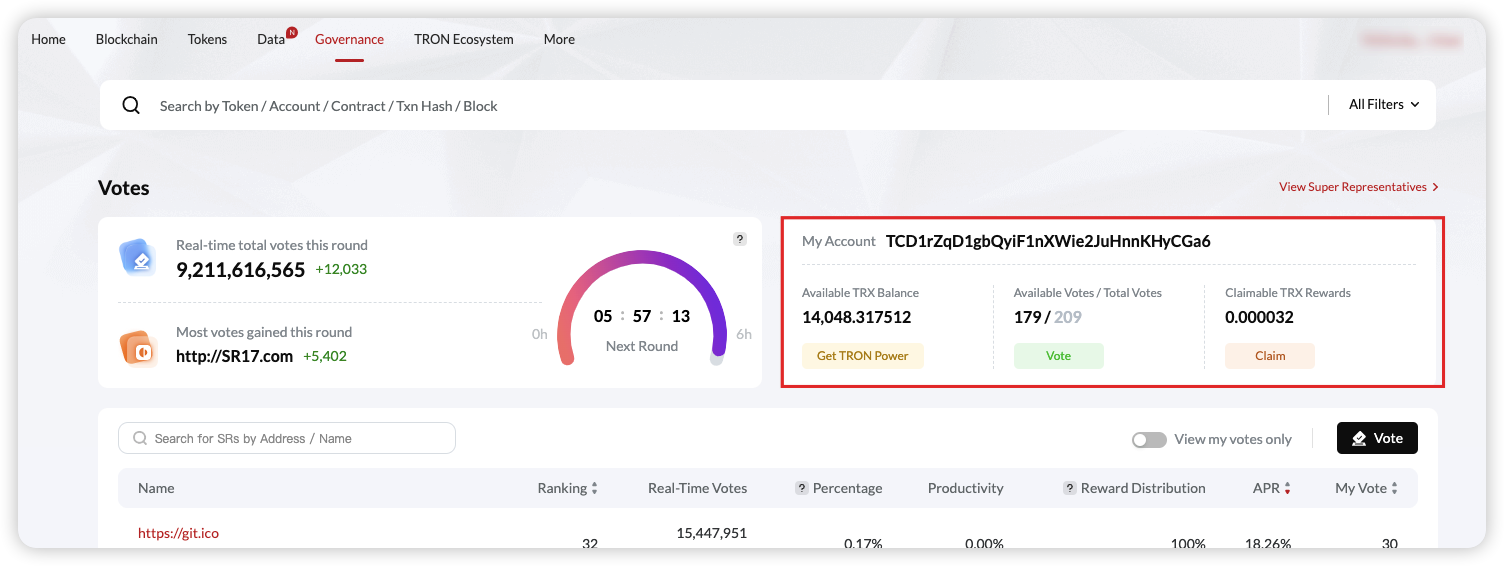Image resolution: width=1504 pixels, height=566 pixels.
Task: Focus the Search for SRs input field
Action: [x=287, y=438]
